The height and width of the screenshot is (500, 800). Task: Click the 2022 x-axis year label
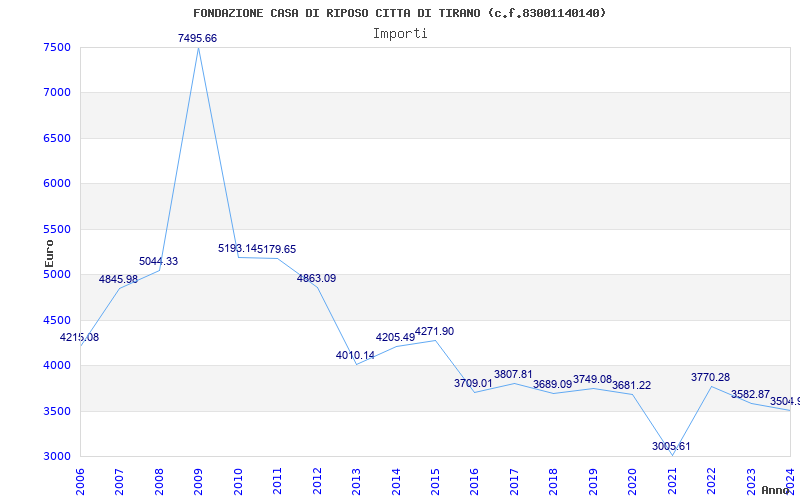[x=711, y=481]
